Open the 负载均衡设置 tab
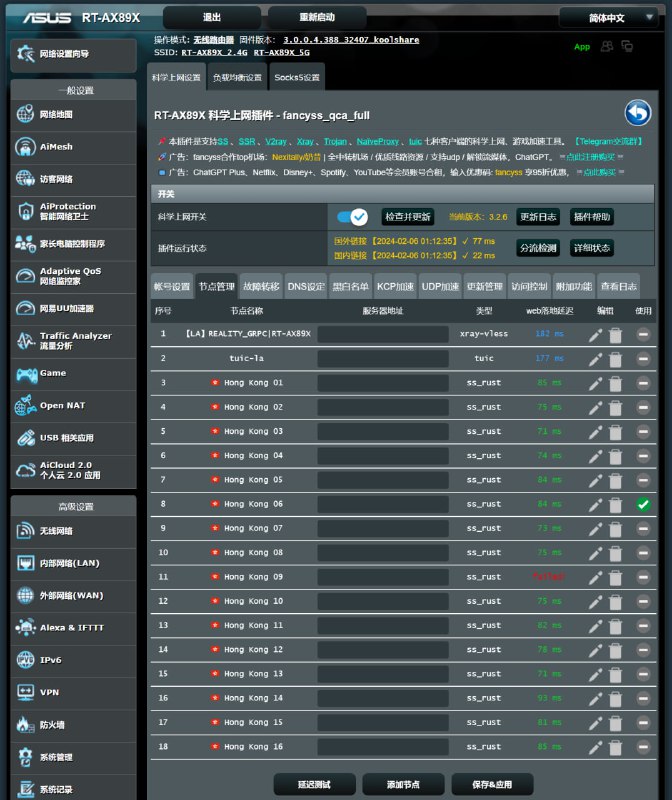Image resolution: width=672 pixels, height=800 pixels. 237,78
